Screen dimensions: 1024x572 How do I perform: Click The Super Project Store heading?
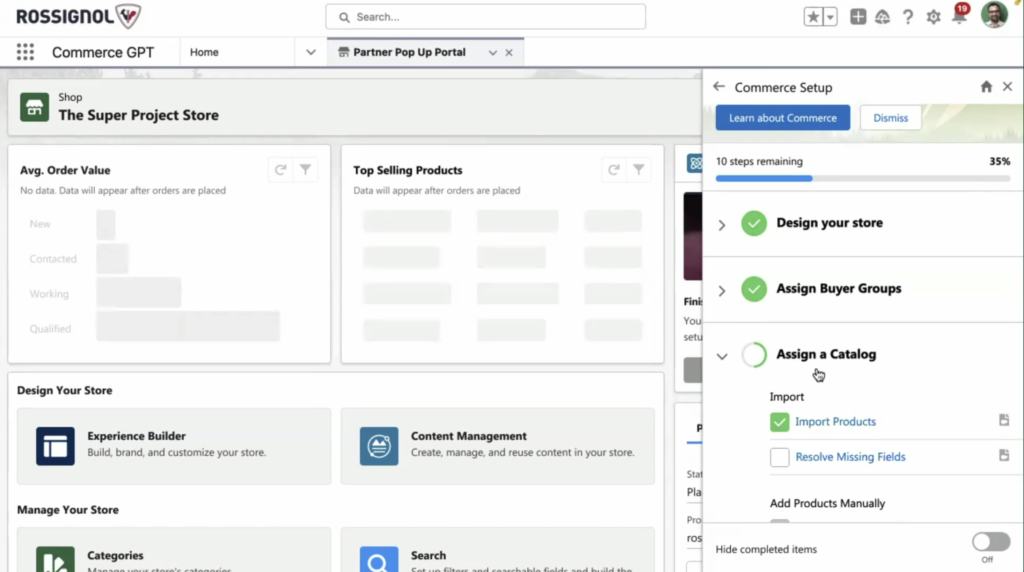click(x=138, y=116)
